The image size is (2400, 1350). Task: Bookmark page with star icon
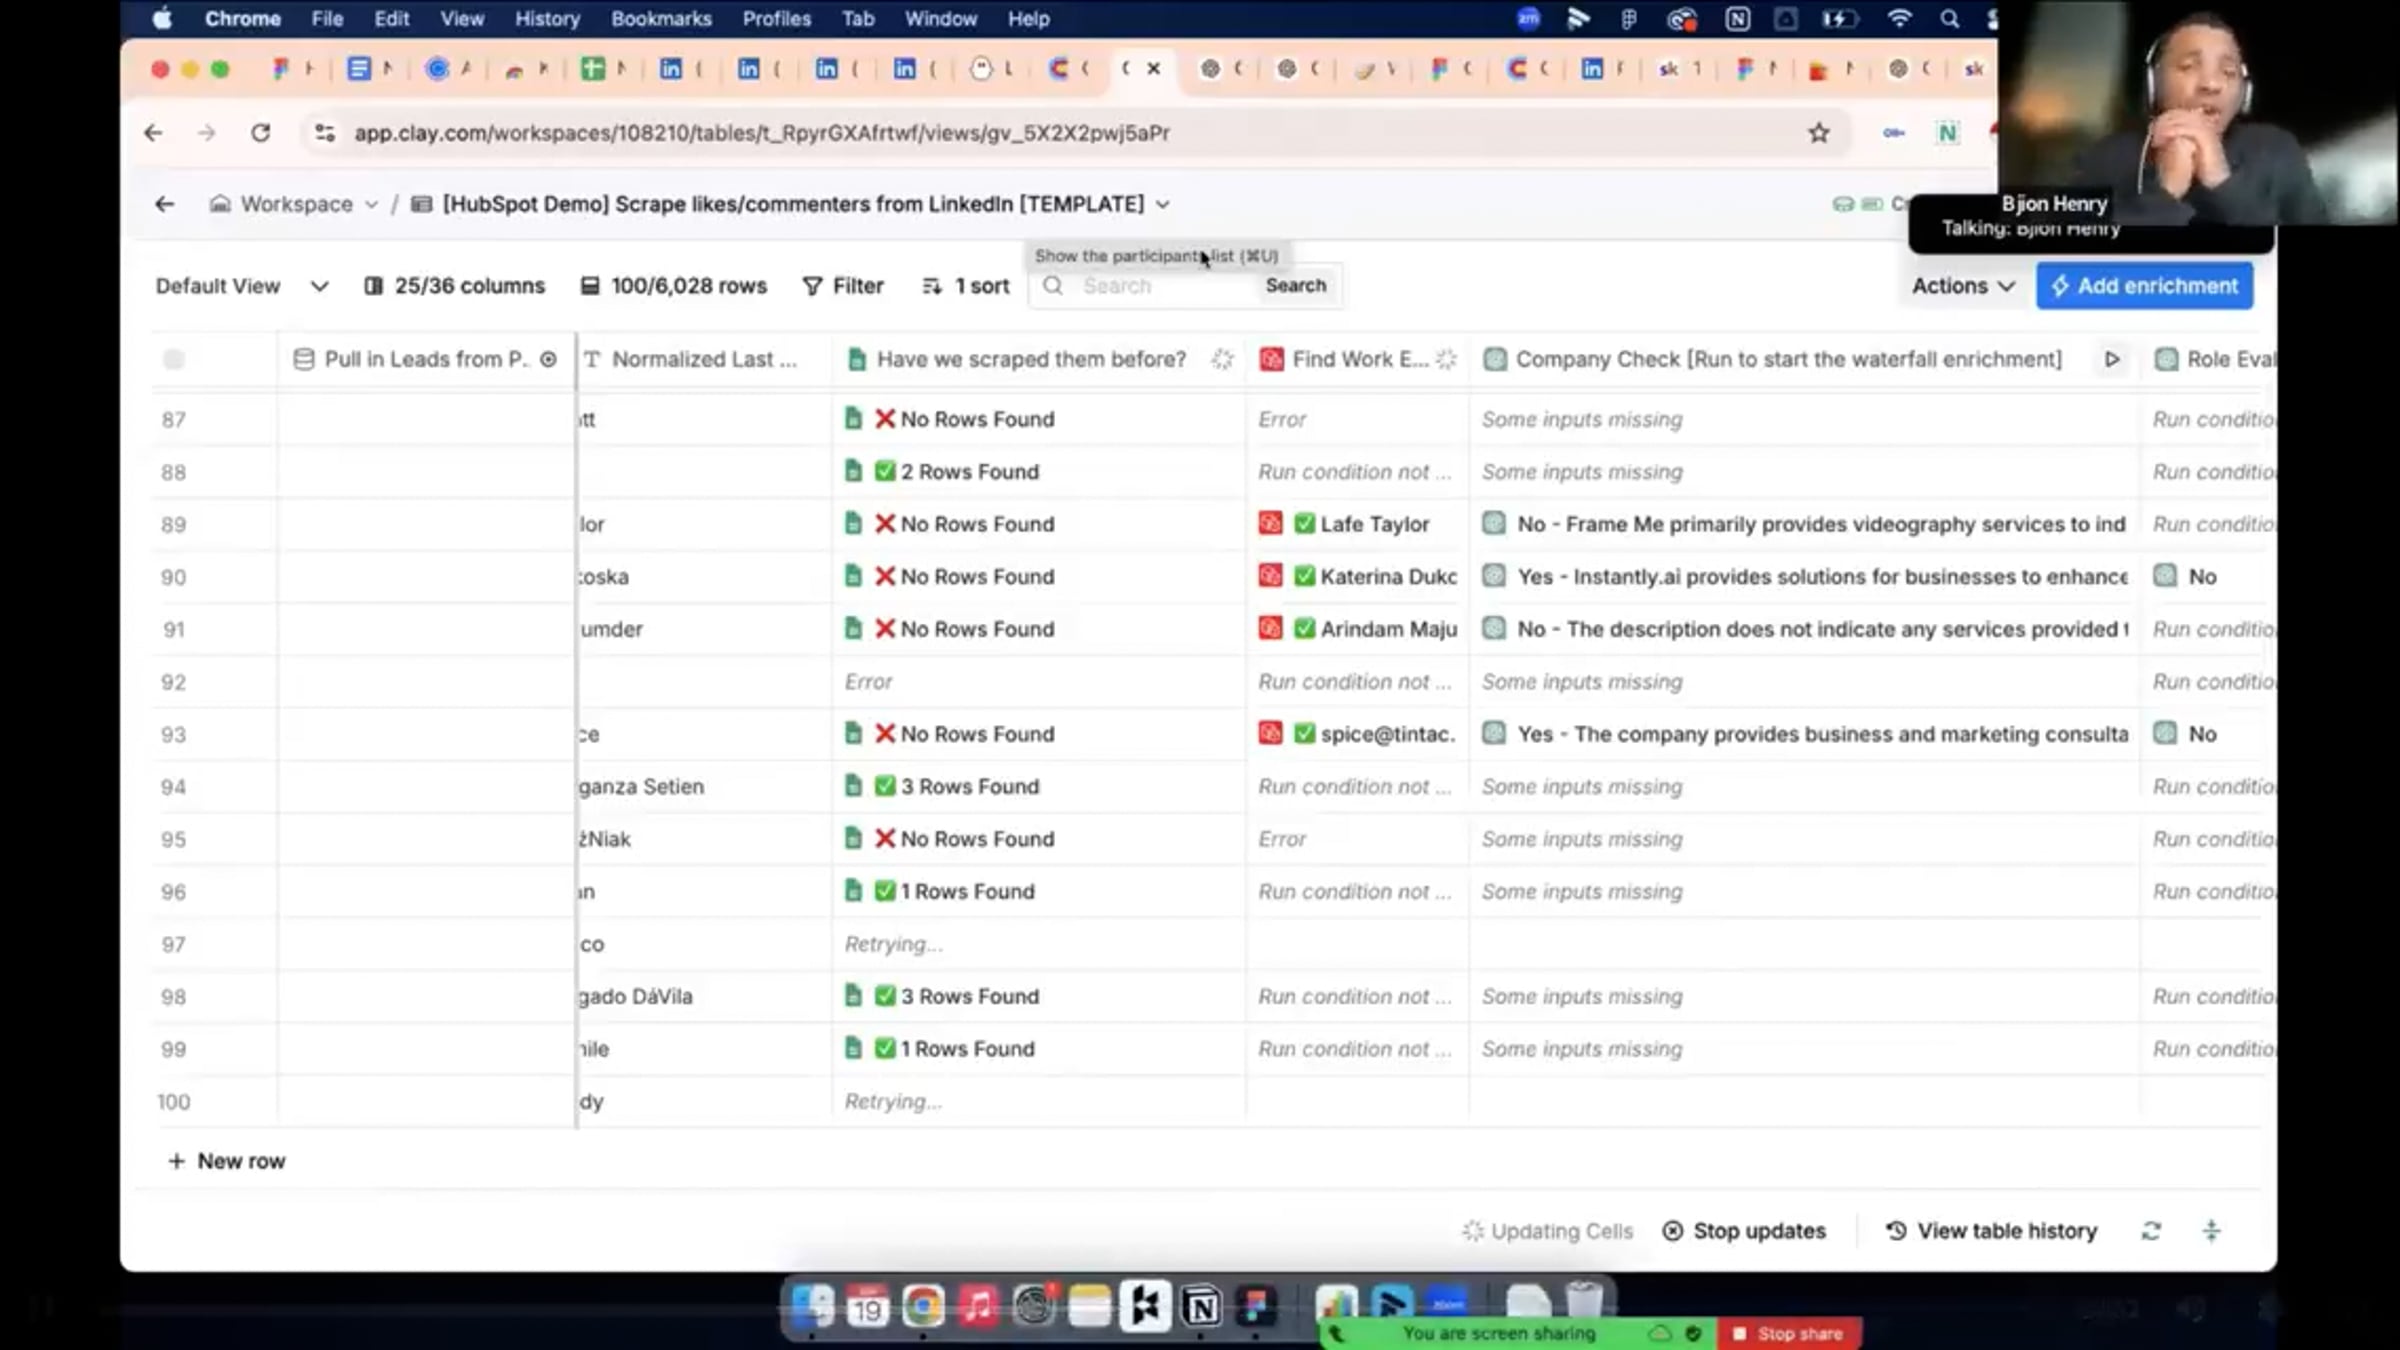[1818, 133]
